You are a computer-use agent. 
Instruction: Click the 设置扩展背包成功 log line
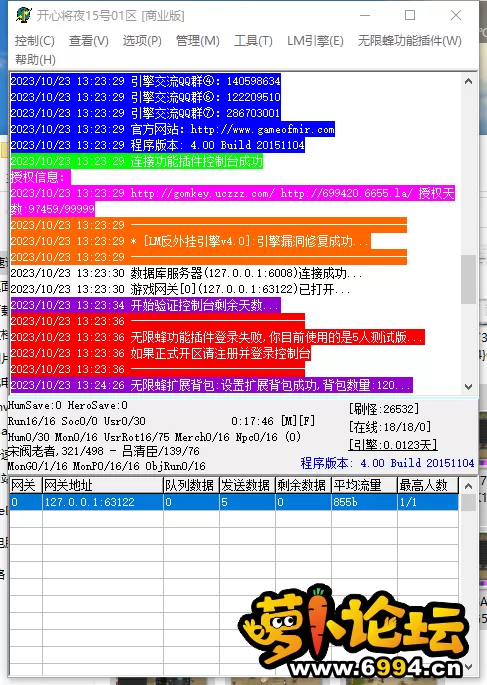tap(211, 385)
